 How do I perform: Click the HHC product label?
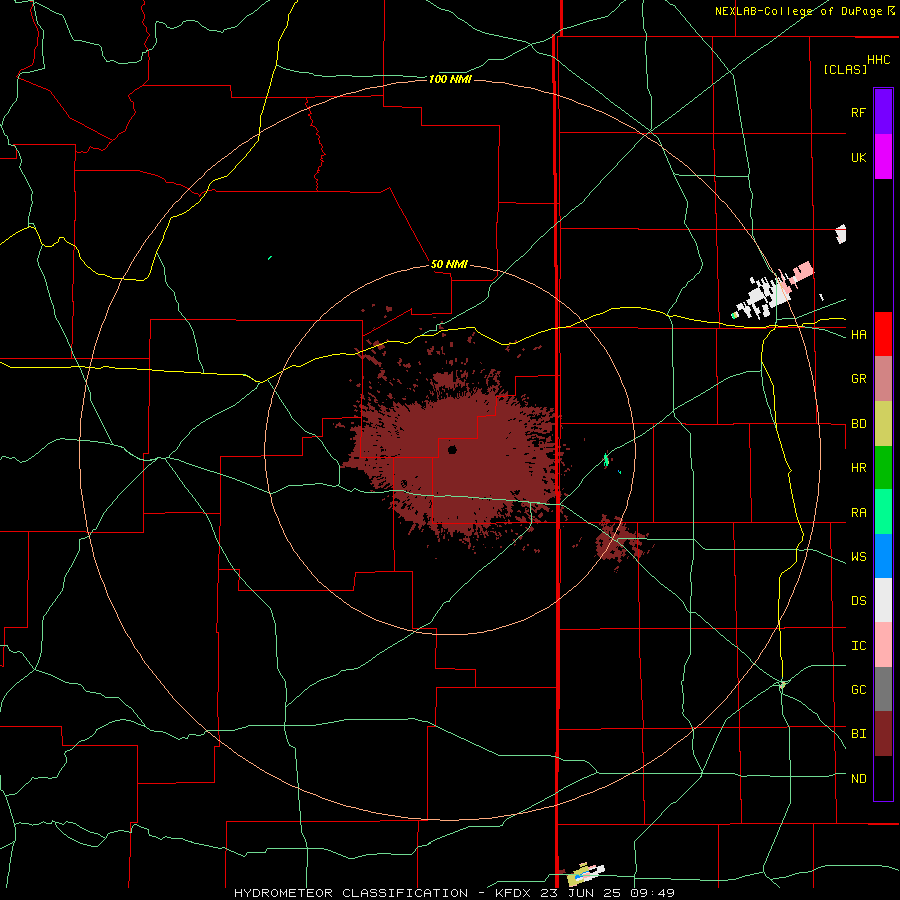click(x=878, y=60)
